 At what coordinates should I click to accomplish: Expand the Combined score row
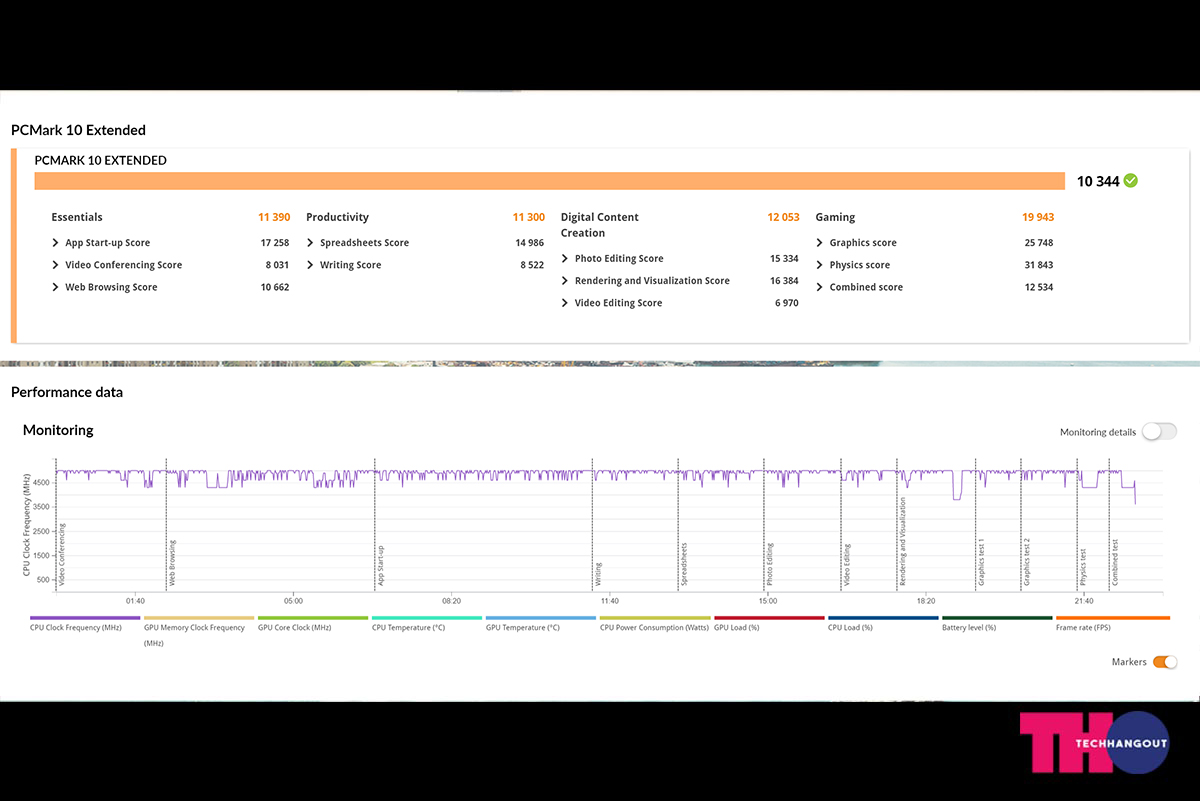(820, 287)
